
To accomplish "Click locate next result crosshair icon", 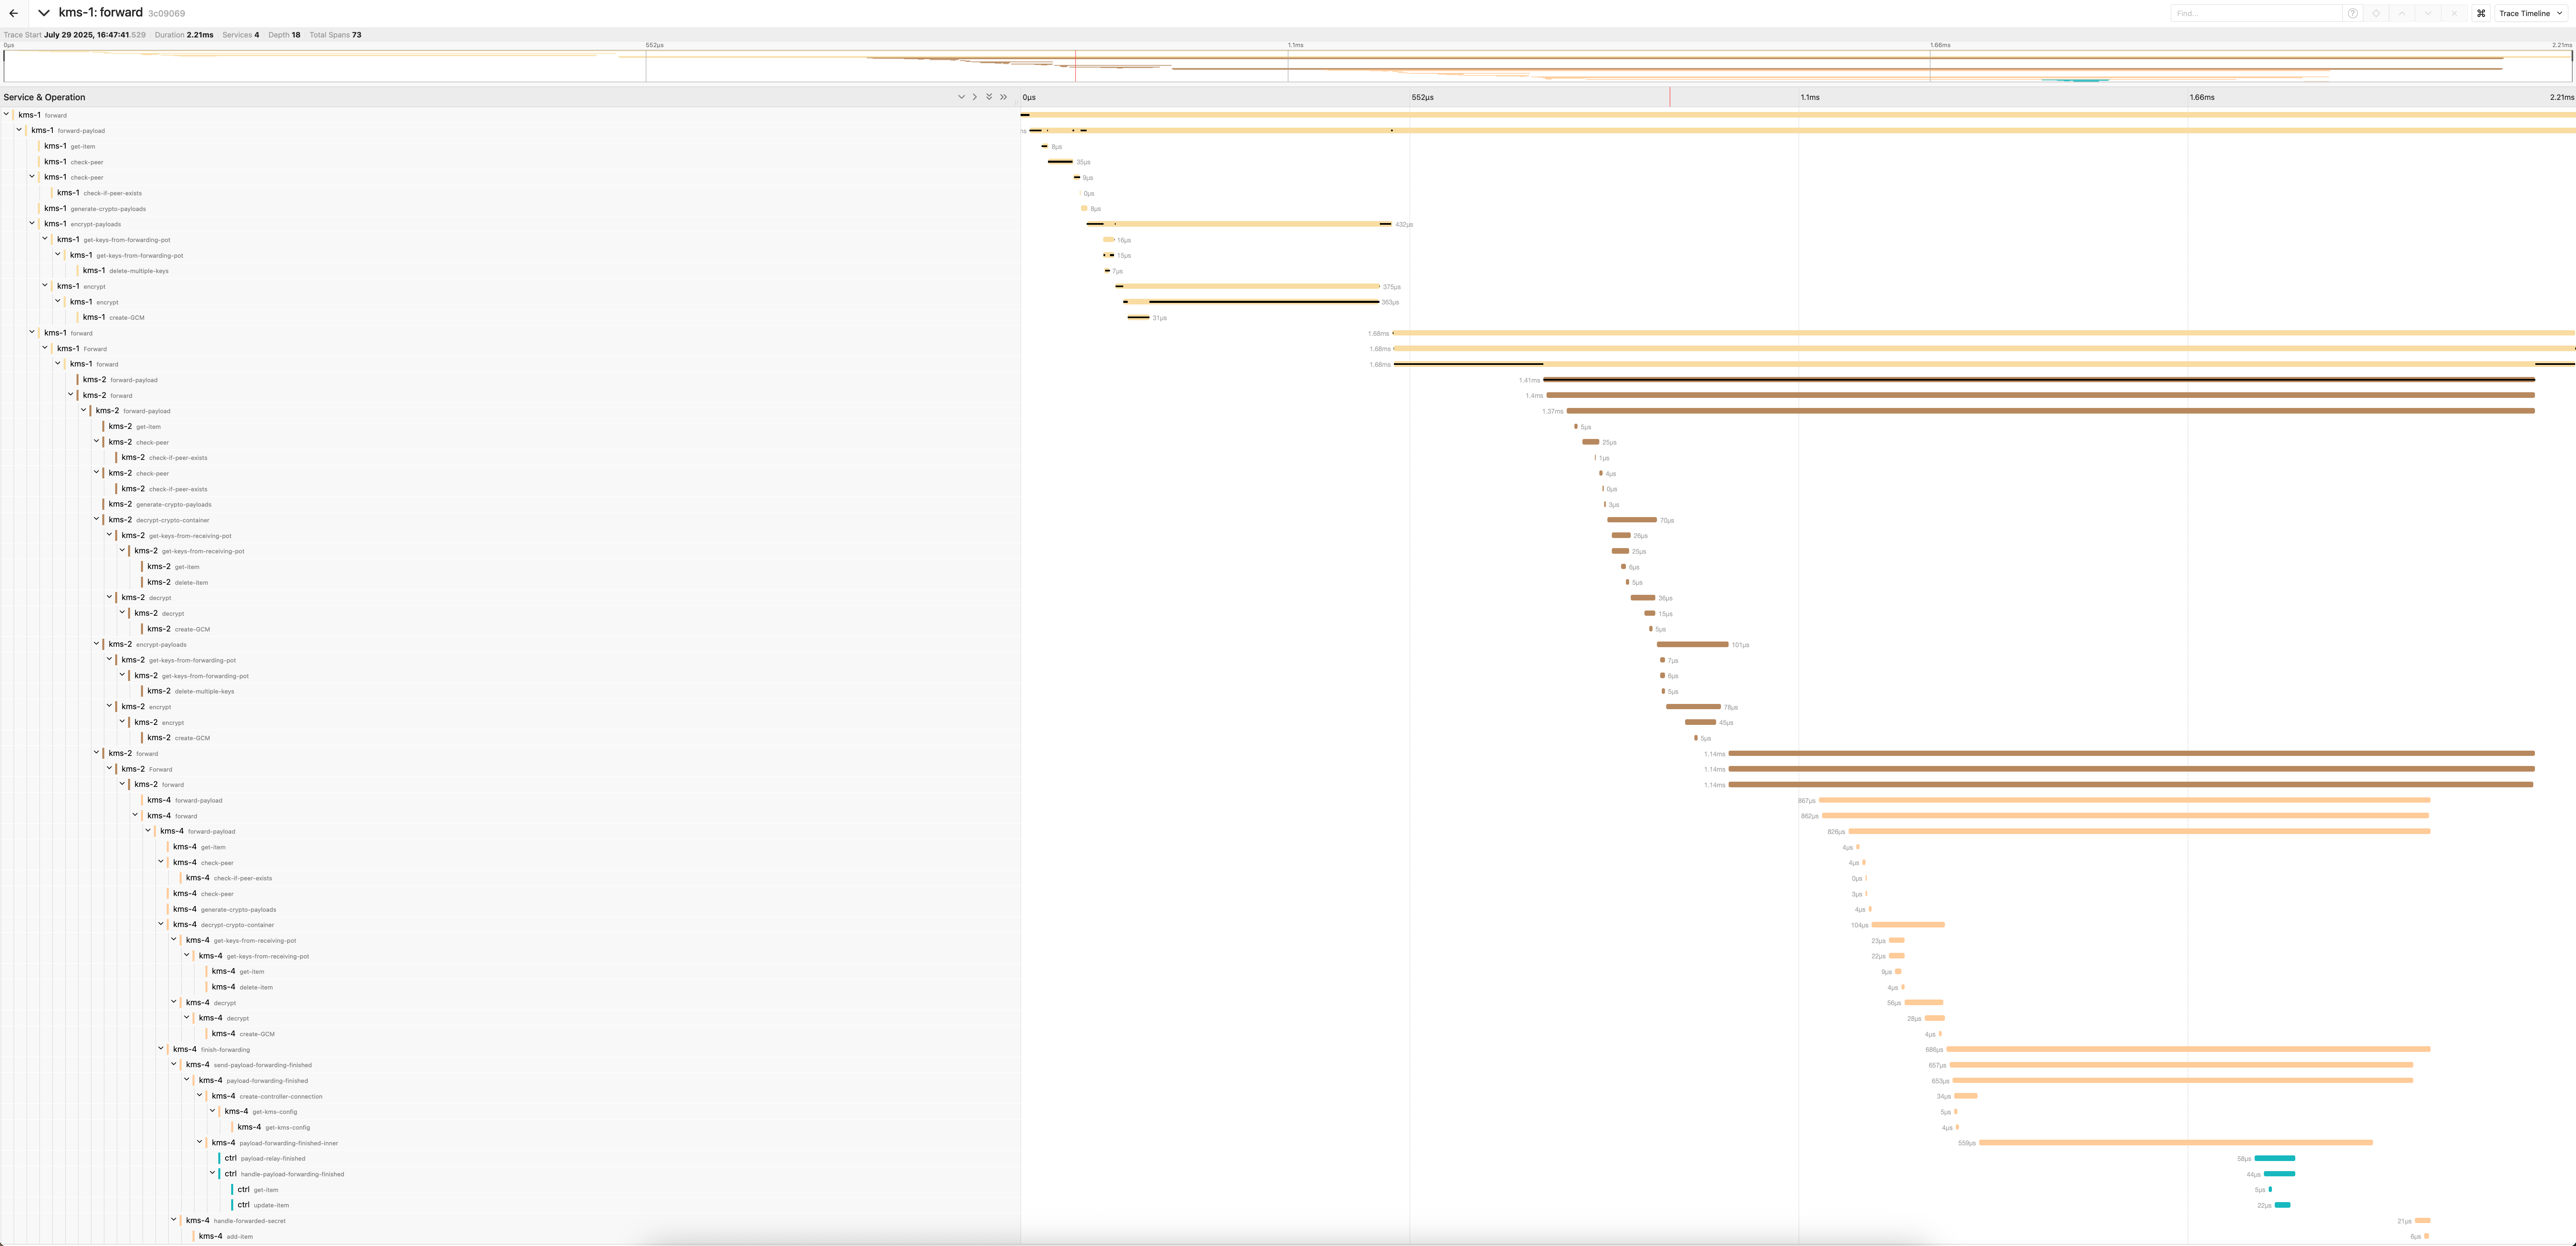I will [2376, 13].
